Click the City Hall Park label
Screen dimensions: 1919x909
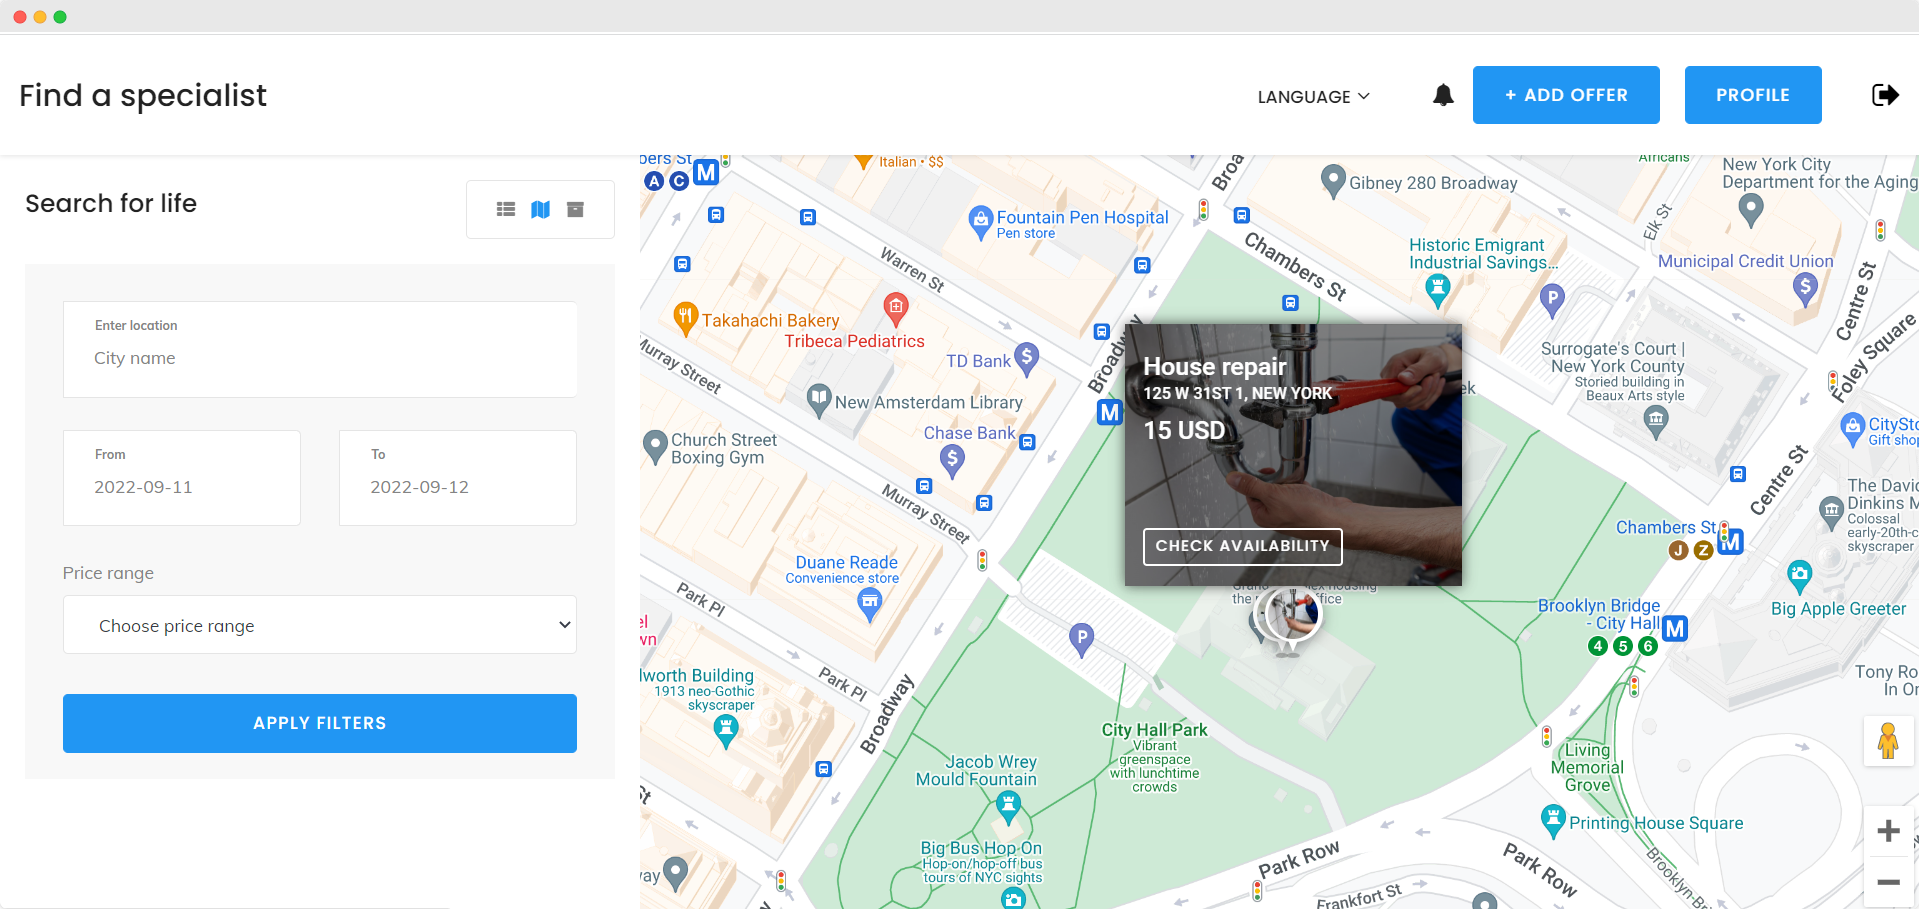tap(1154, 730)
